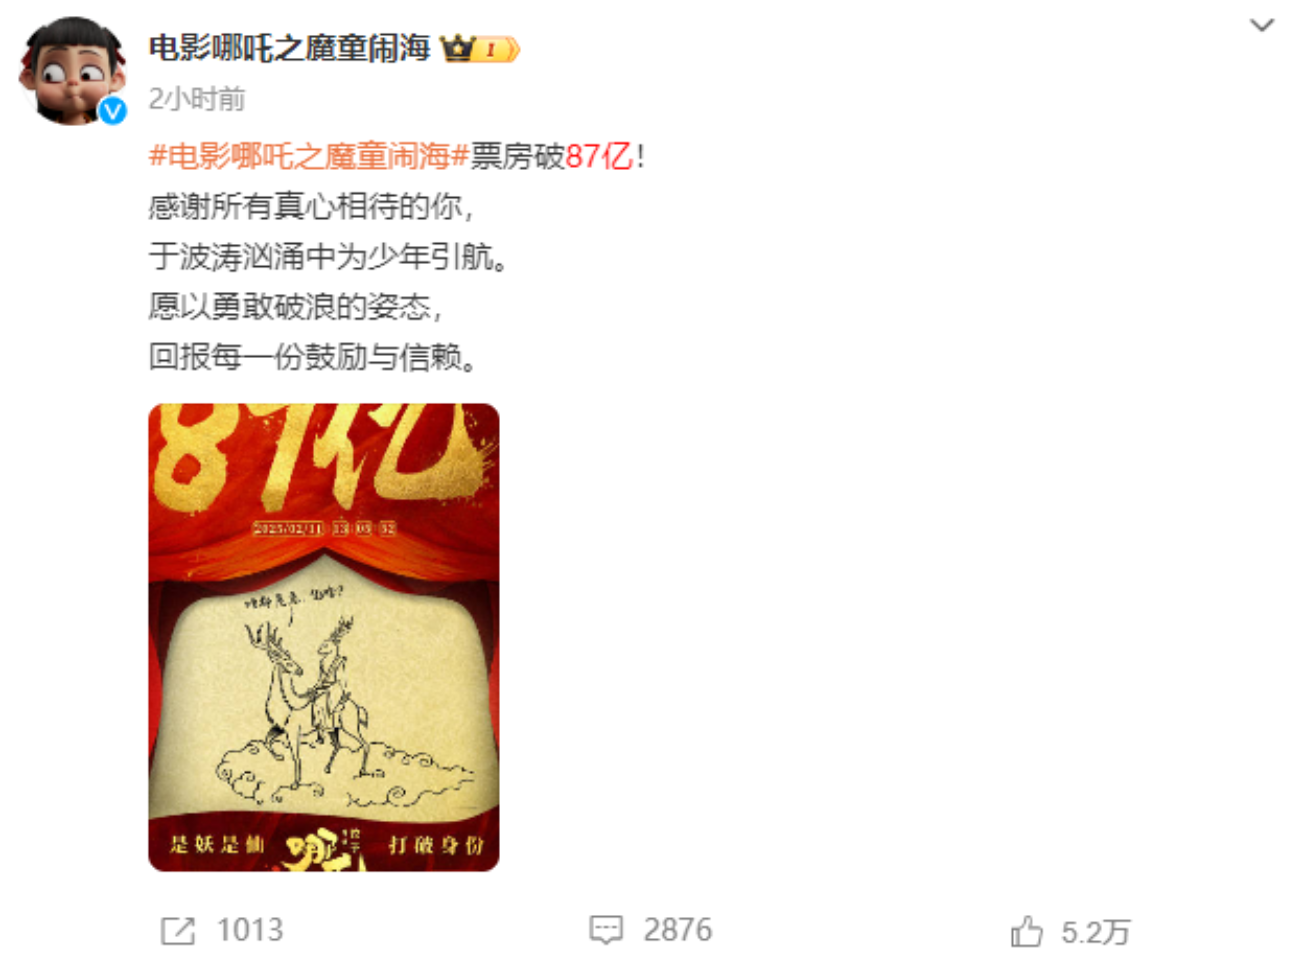Click the repost share icon

pyautogui.click(x=178, y=931)
